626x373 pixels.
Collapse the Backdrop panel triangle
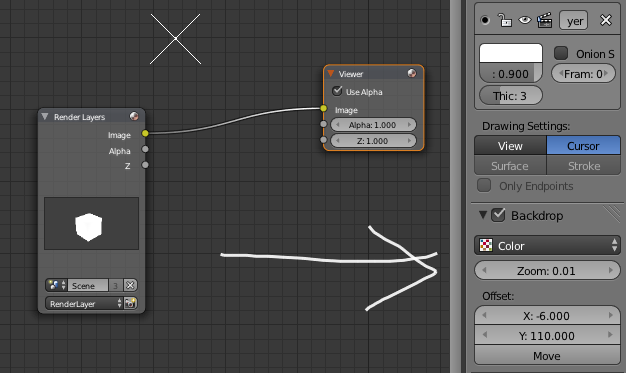pyautogui.click(x=483, y=215)
